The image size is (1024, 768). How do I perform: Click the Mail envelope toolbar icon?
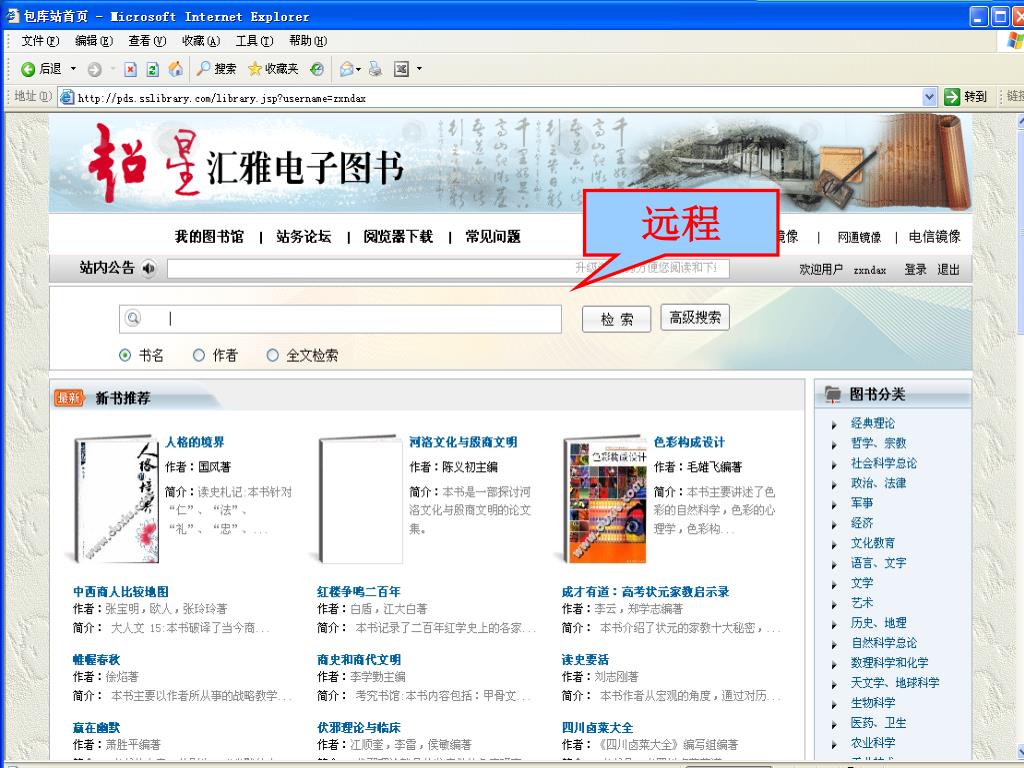tap(347, 69)
